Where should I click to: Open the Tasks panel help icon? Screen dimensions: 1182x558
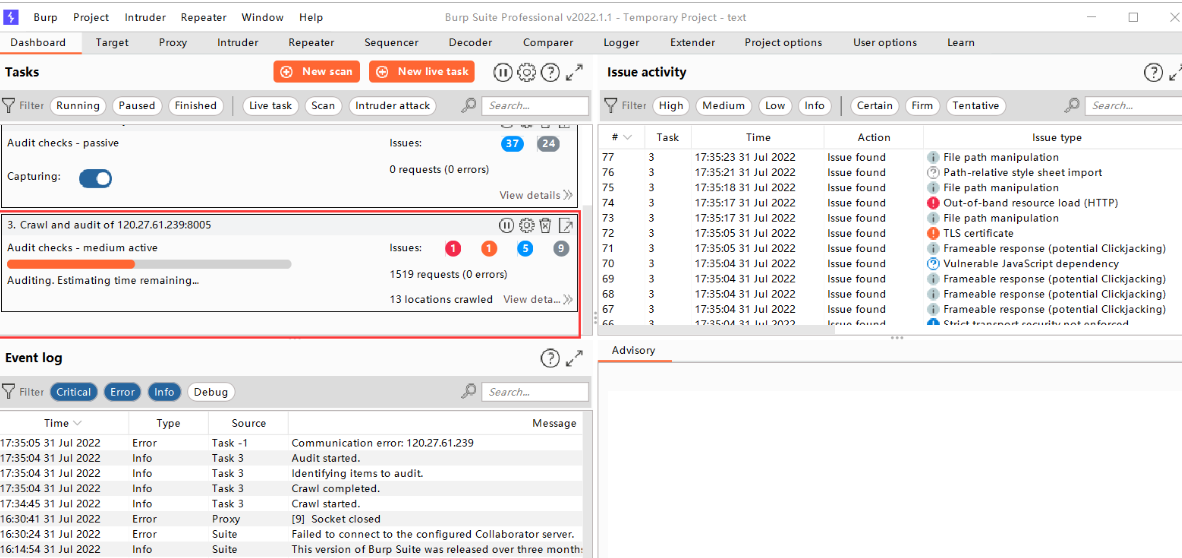coord(550,72)
